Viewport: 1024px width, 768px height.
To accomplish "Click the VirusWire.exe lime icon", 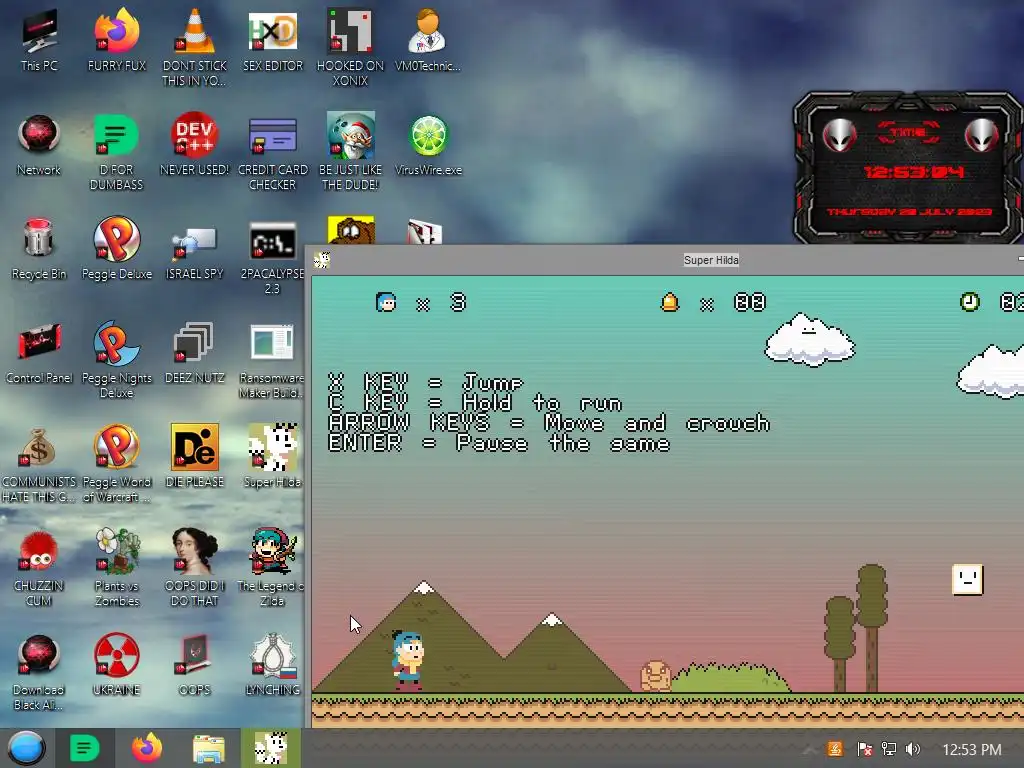I will pyautogui.click(x=428, y=145).
